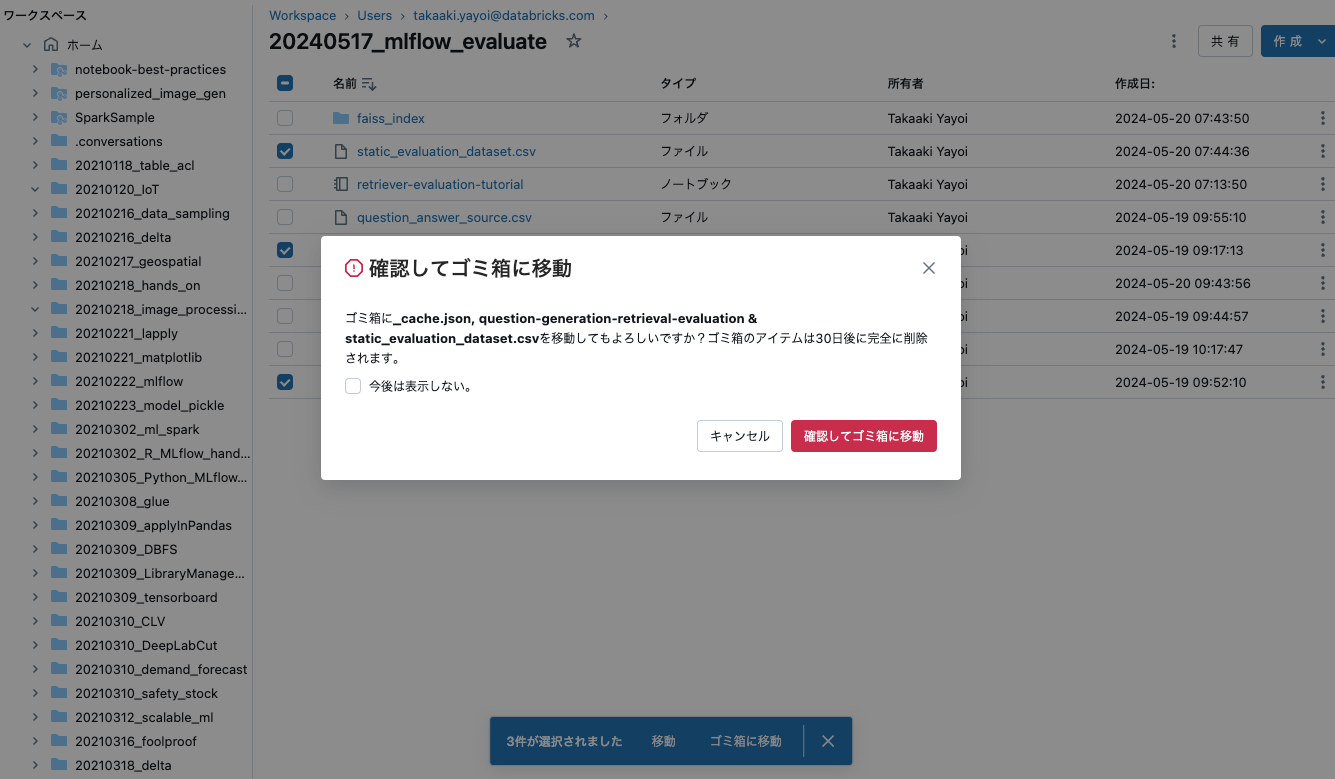The image size is (1335, 779).
Task: Click the home icon next to ホーム
Action: [50, 44]
